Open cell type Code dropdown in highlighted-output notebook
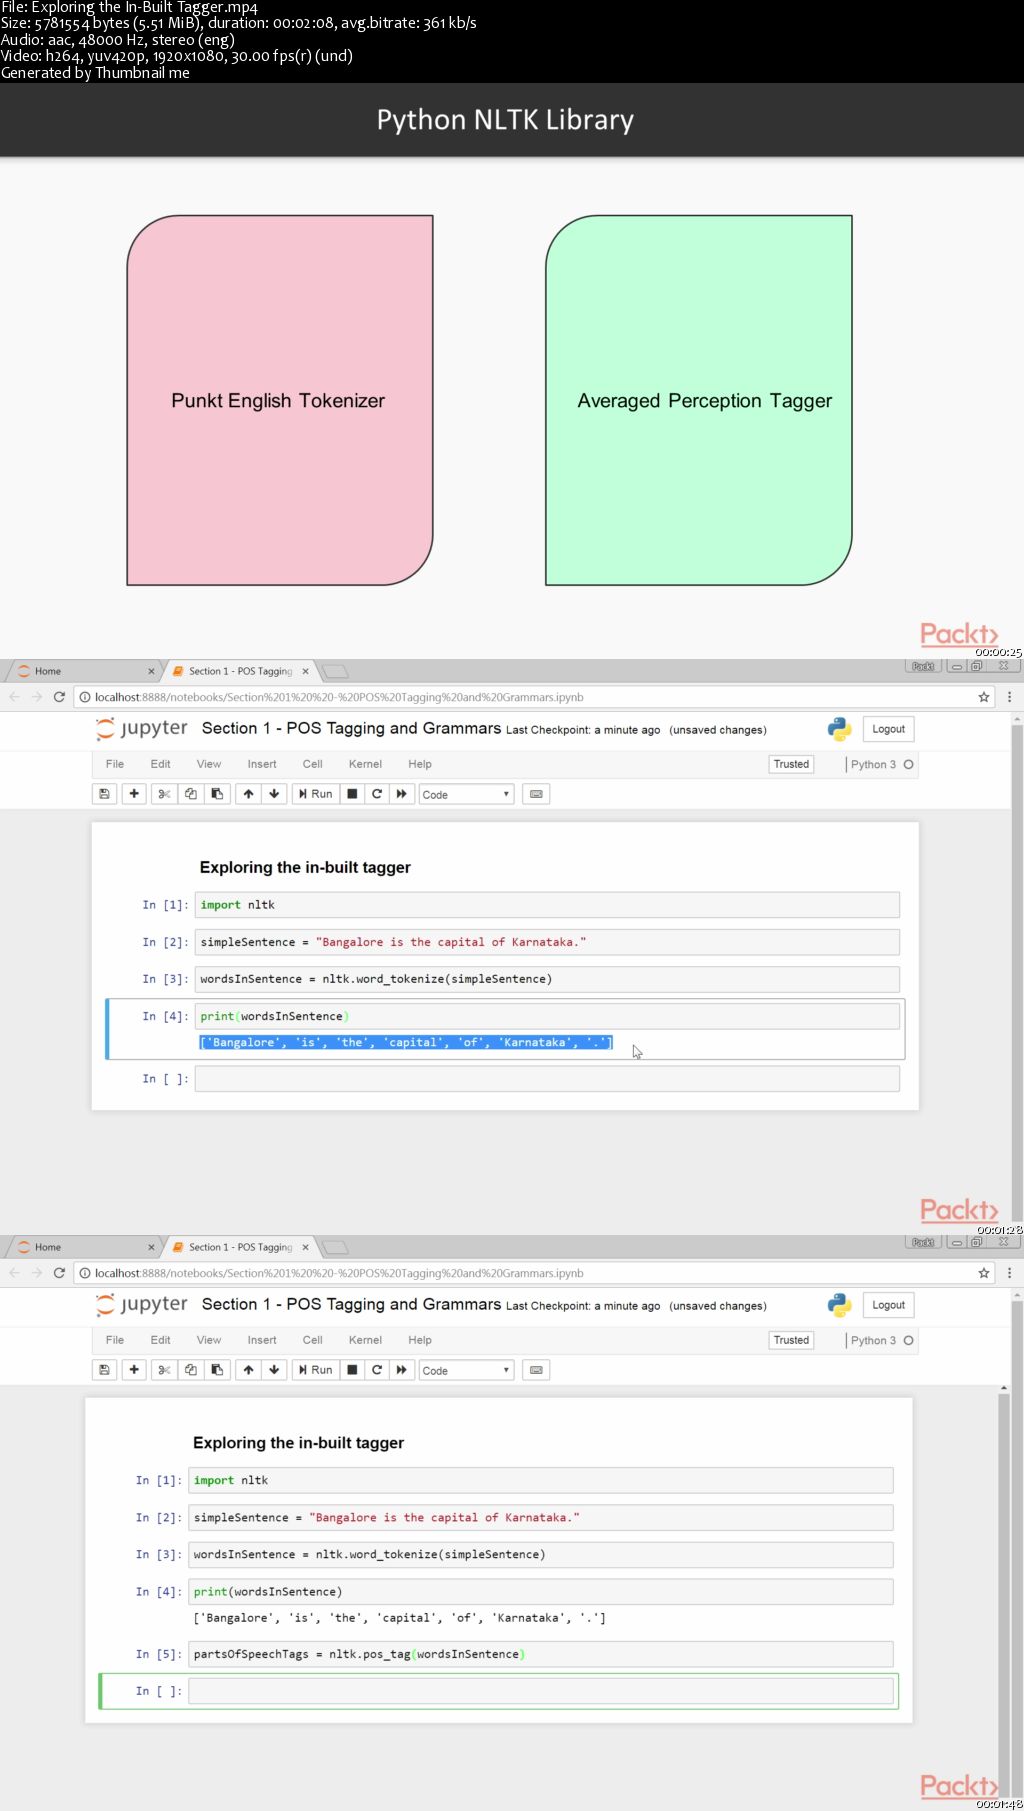The height and width of the screenshot is (1811, 1024). [466, 794]
